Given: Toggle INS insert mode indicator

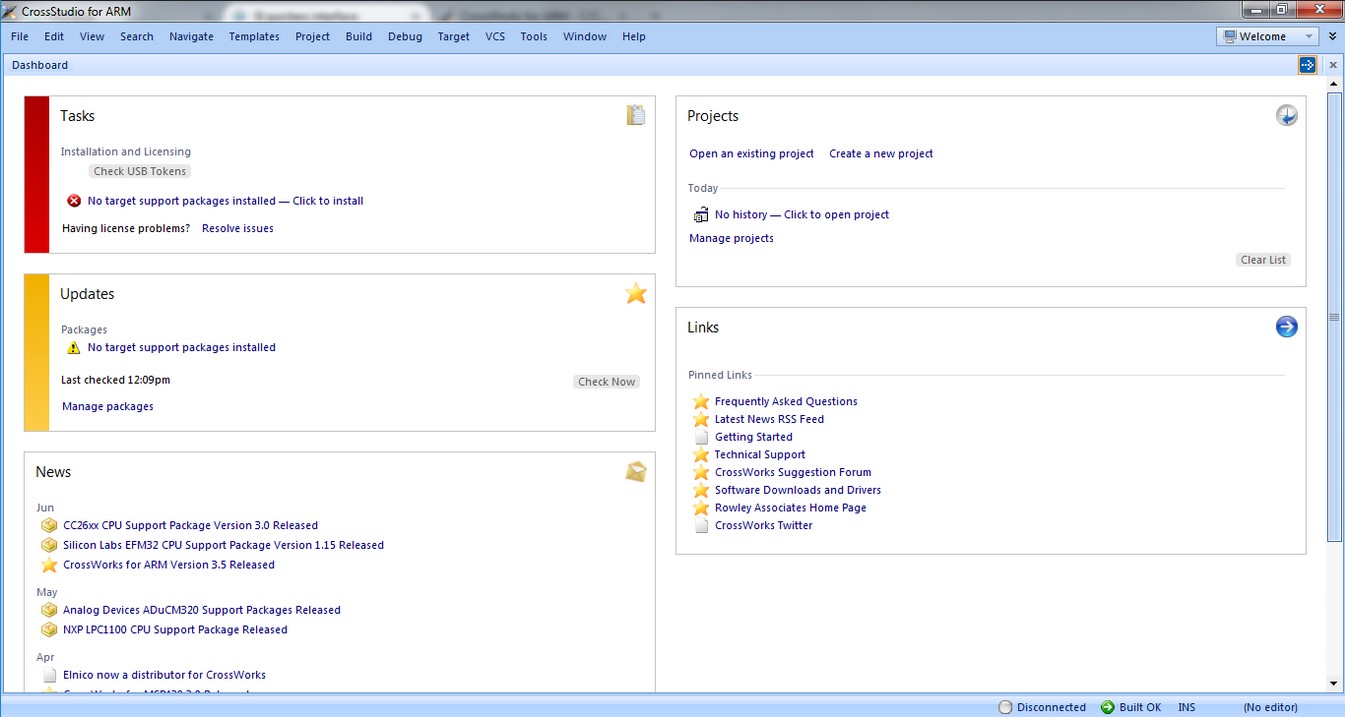Looking at the screenshot, I should pyautogui.click(x=1187, y=707).
